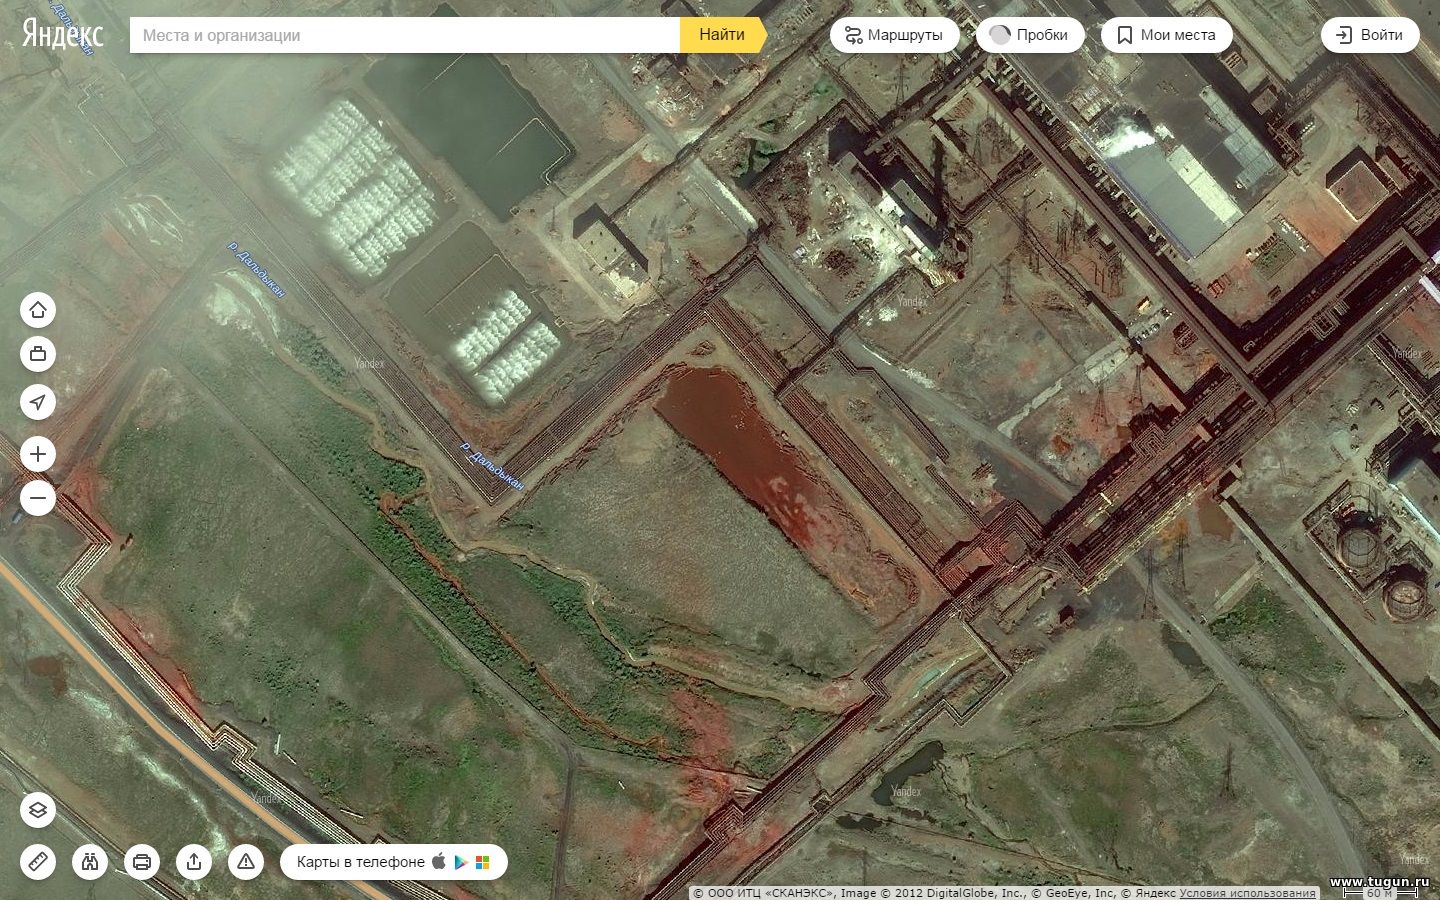Open 'Условия использования' link

coord(1247,893)
